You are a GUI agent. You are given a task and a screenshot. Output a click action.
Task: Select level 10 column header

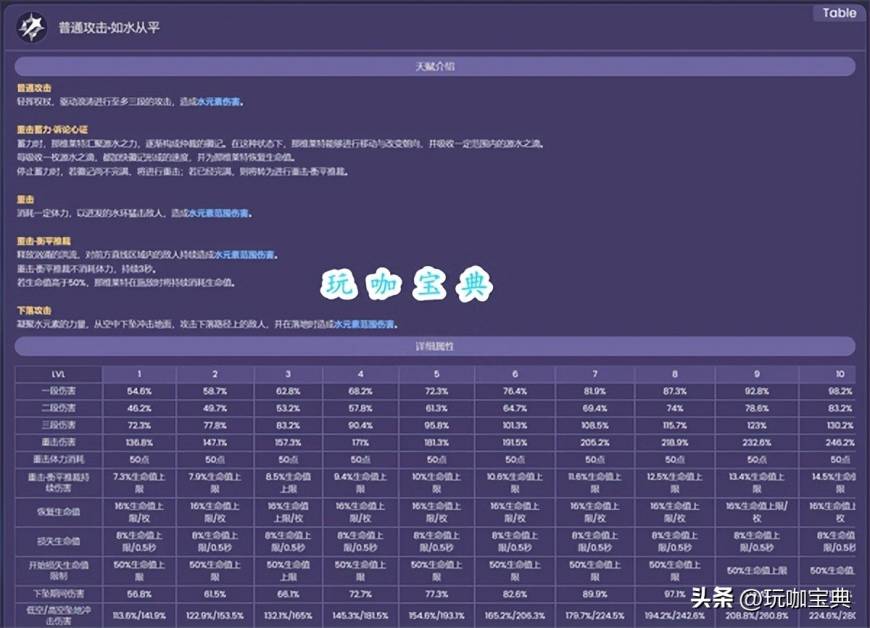[x=838, y=373]
